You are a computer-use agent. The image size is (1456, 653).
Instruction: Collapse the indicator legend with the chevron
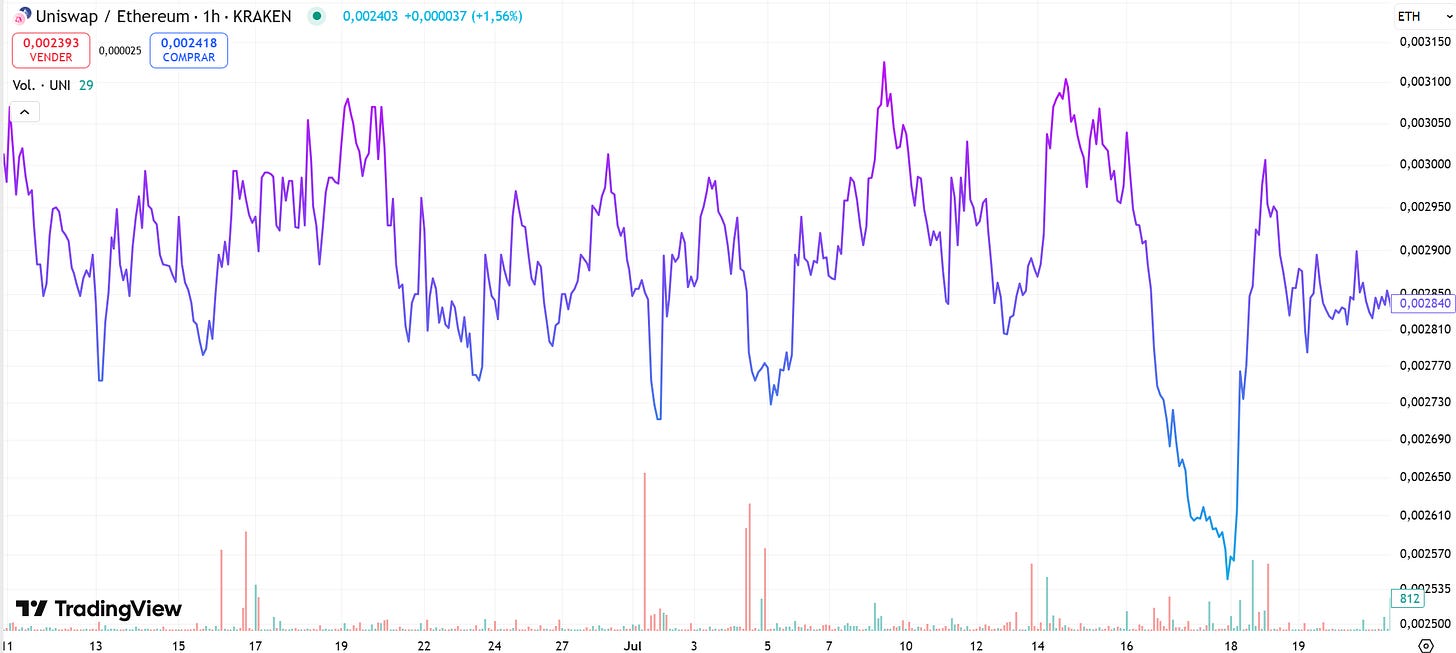[x=26, y=112]
